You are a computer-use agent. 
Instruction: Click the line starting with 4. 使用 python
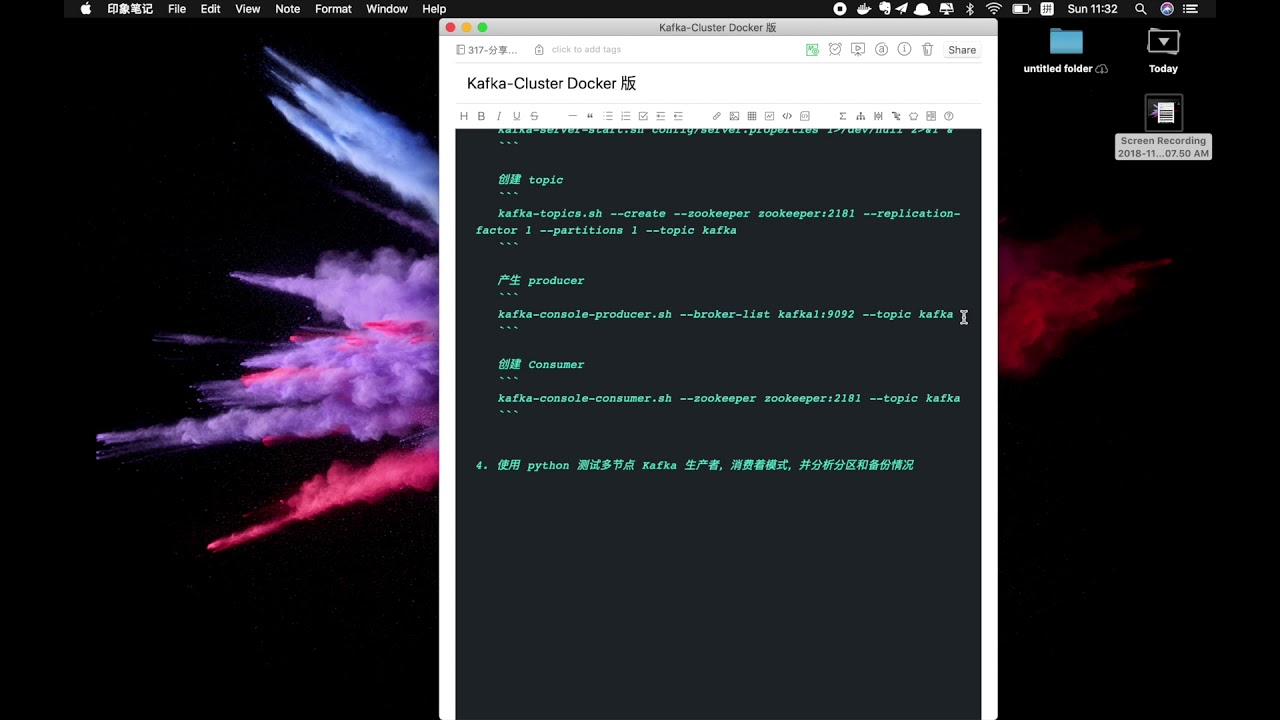pos(695,465)
